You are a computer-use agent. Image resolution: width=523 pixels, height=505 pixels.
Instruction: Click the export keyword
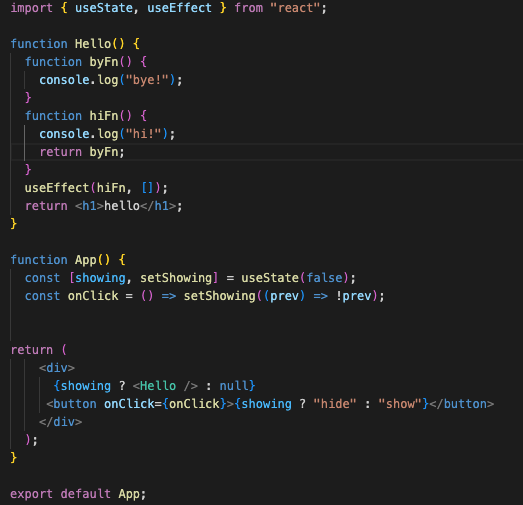click(31, 494)
